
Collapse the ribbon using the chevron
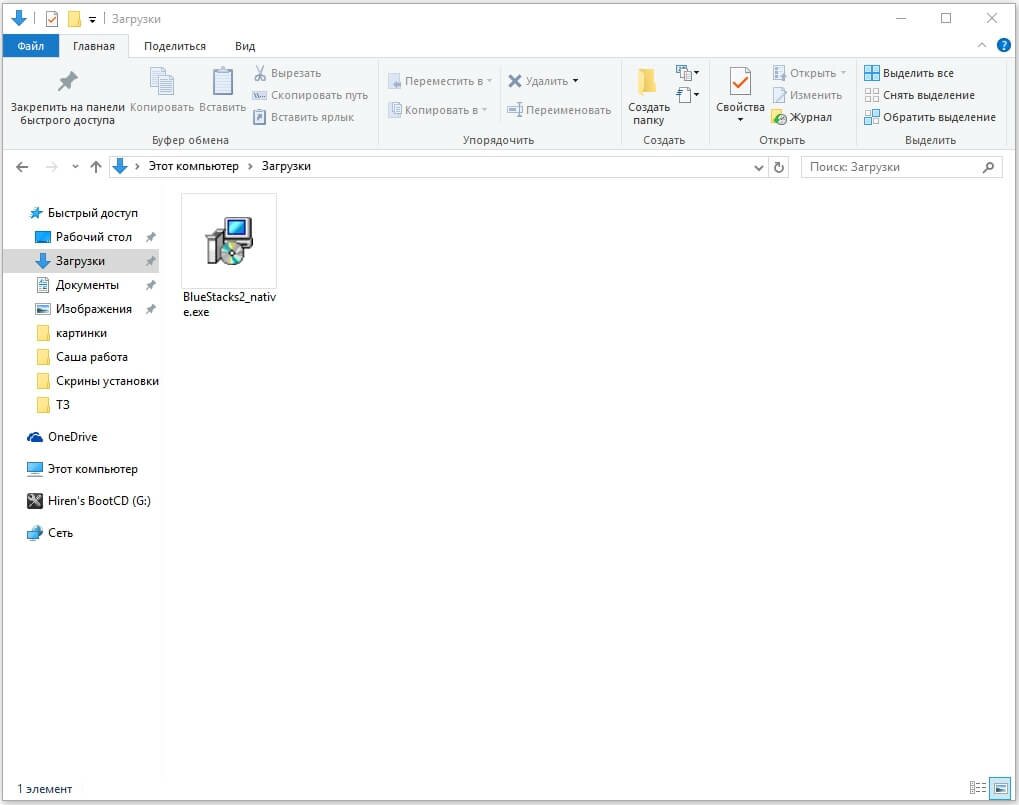(x=982, y=46)
